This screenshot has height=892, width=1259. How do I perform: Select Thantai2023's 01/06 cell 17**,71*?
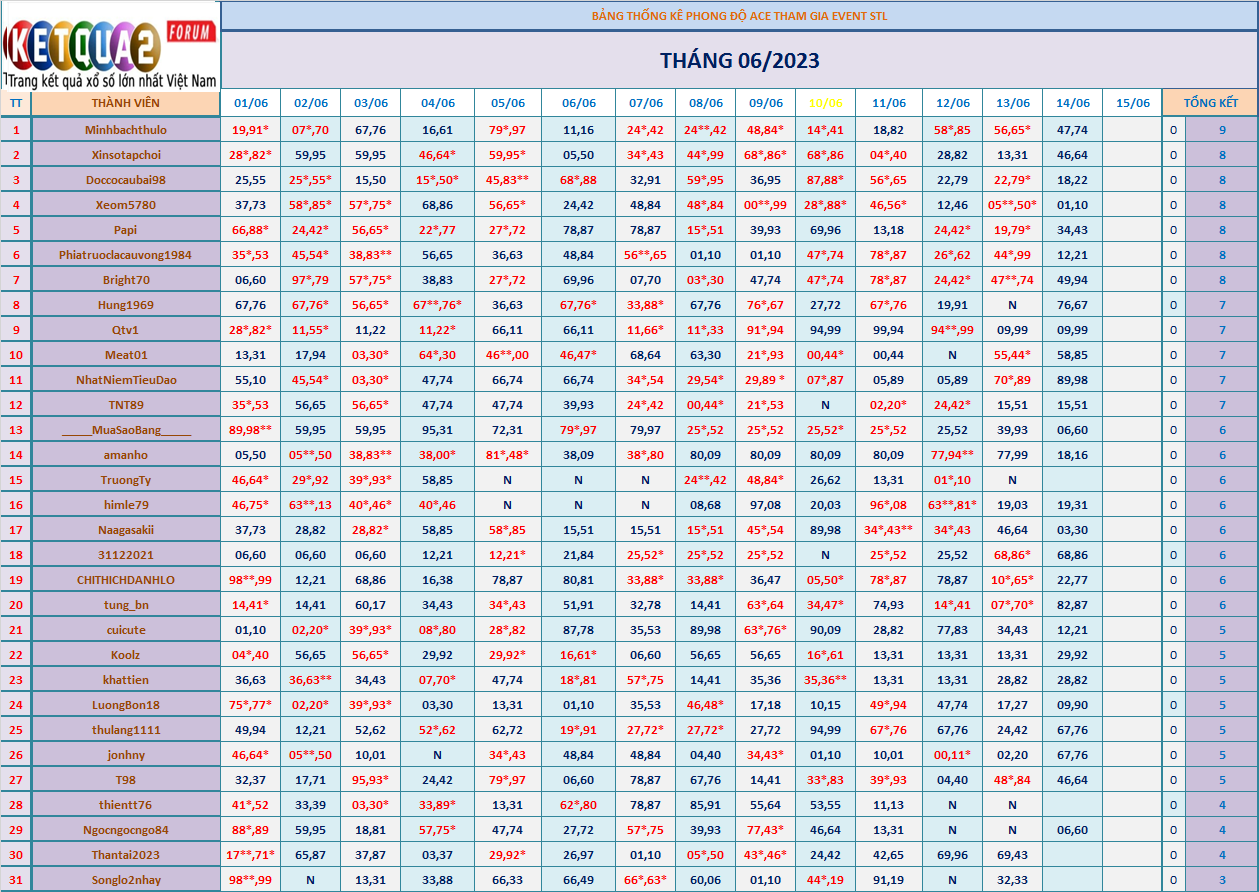(x=250, y=855)
